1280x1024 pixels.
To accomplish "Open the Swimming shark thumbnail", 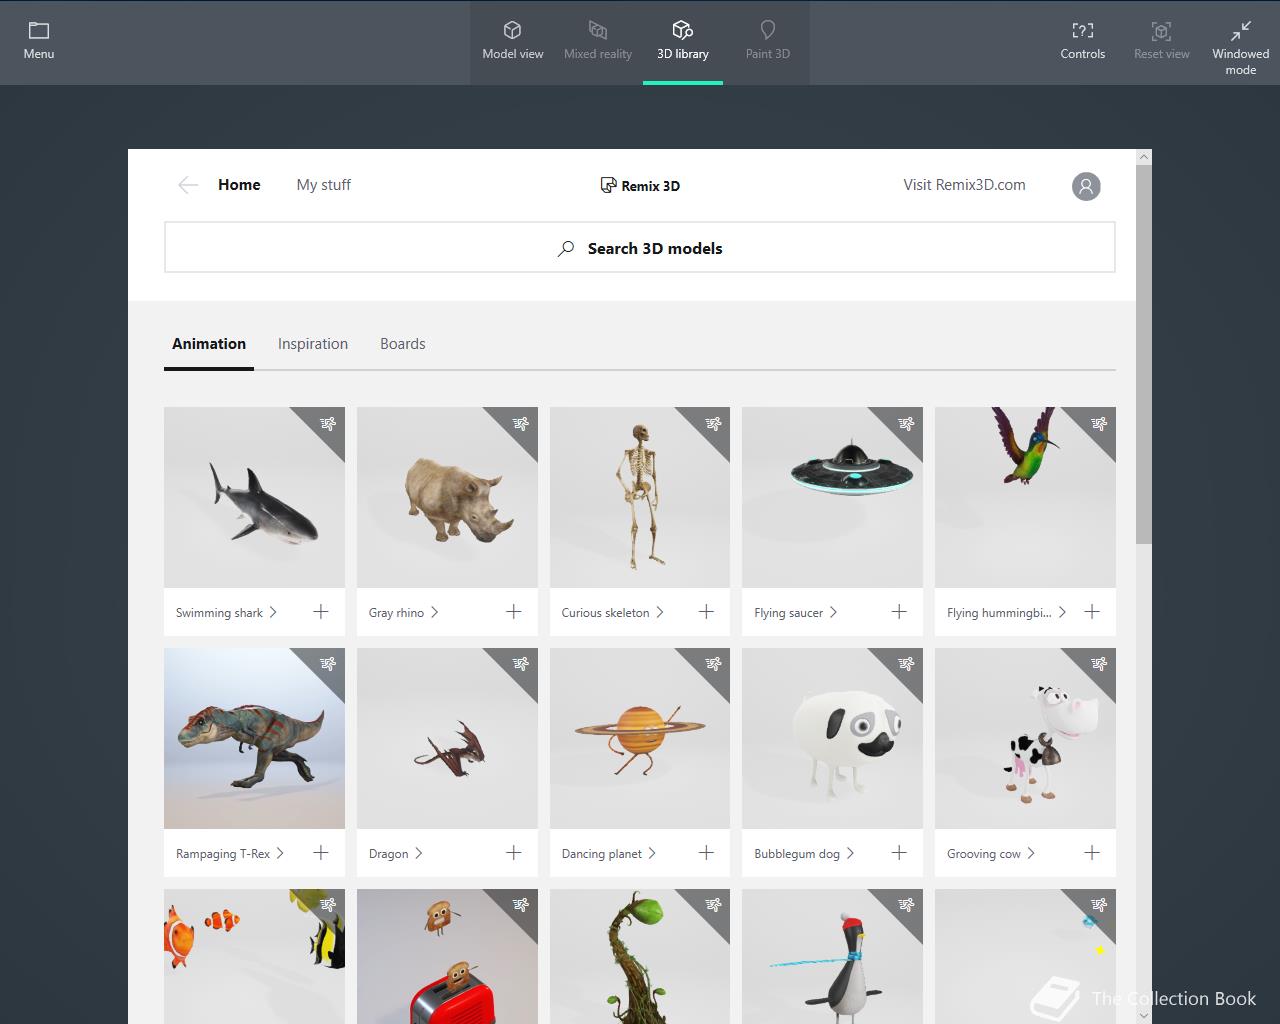I will pos(254,497).
